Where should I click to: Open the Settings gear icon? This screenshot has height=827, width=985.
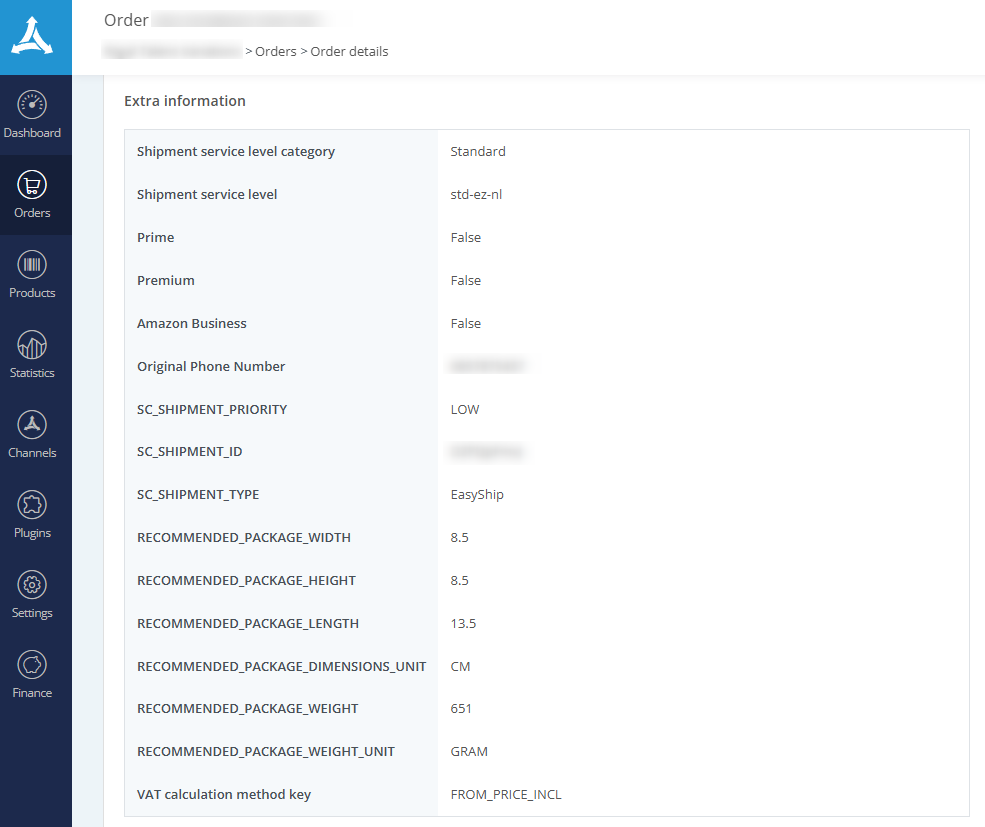[32, 584]
